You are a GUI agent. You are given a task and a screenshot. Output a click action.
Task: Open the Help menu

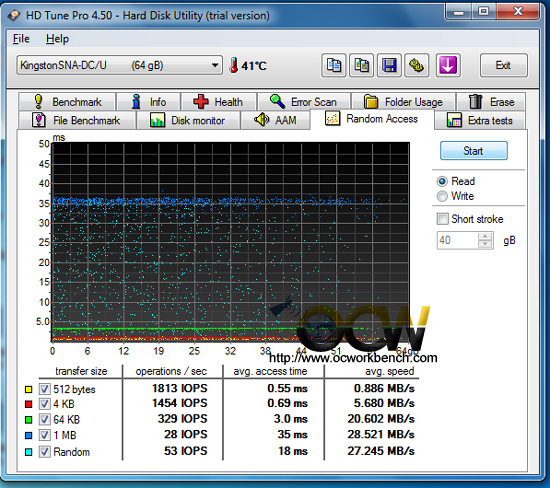57,39
